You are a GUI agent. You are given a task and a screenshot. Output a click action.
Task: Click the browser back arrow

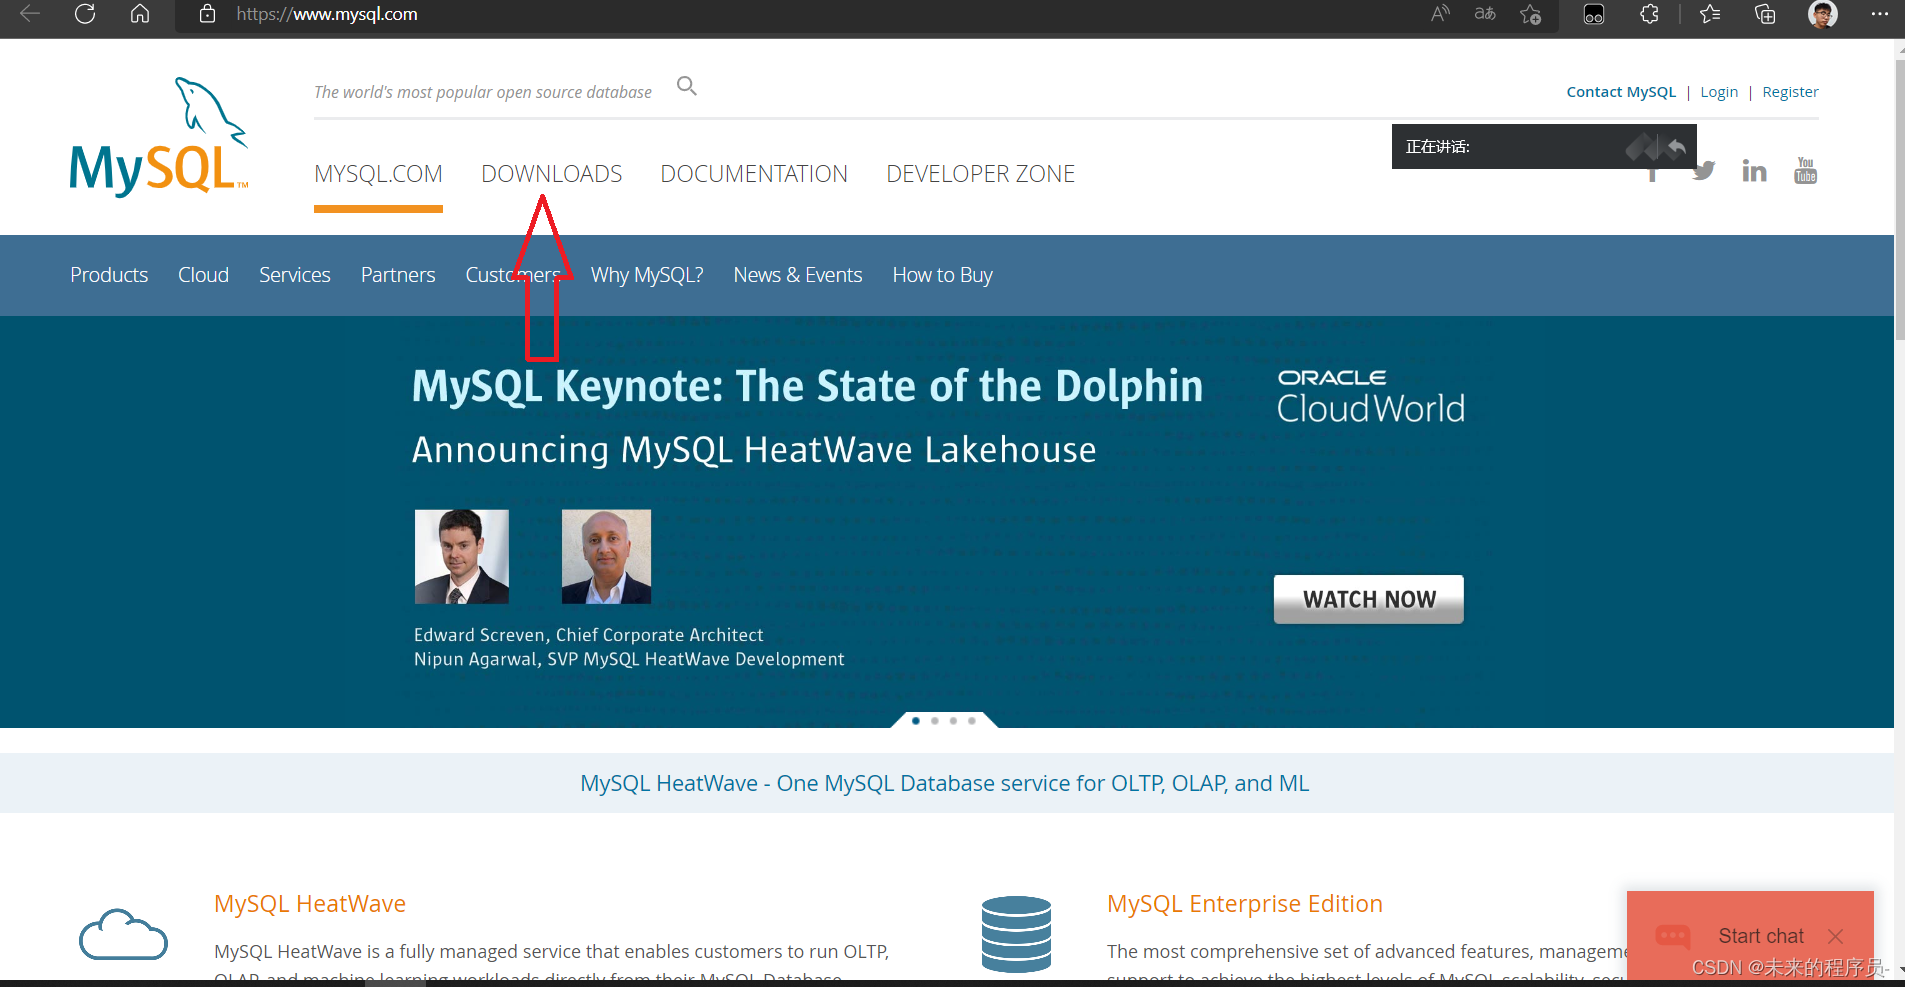pos(30,14)
